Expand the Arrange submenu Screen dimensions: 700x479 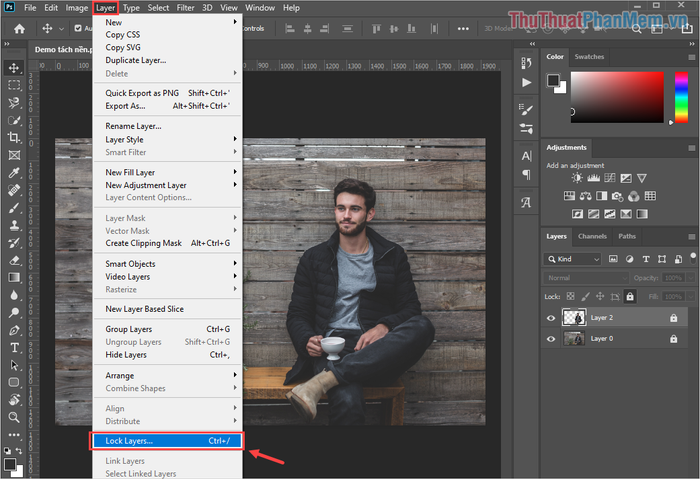tap(167, 375)
